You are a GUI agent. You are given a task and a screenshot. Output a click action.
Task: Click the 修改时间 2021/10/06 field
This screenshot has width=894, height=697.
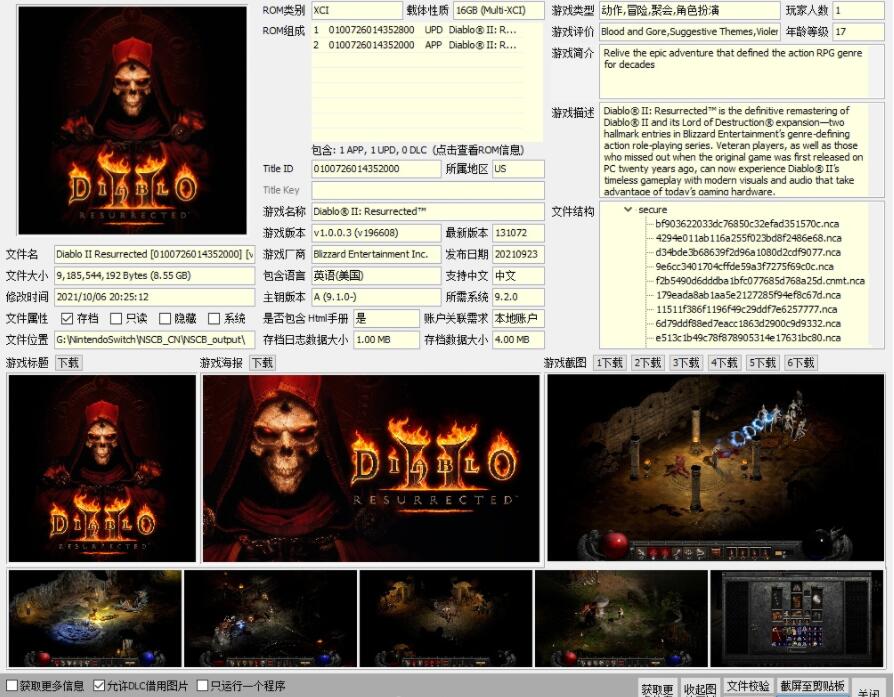pos(155,297)
